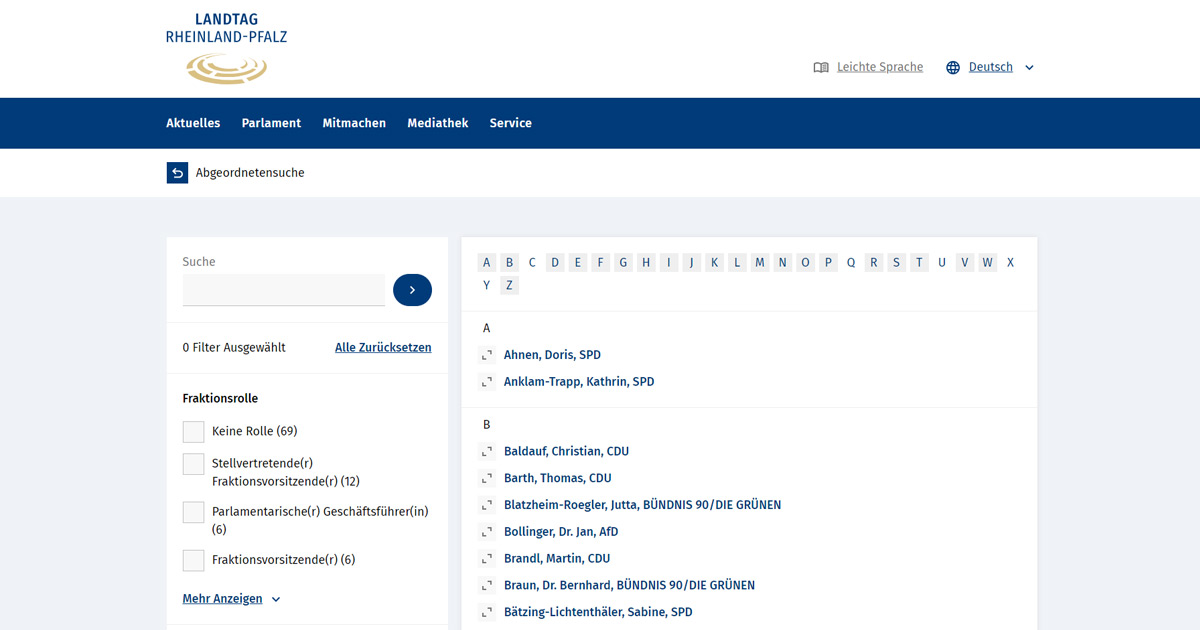
Task: Open the Mediathek menu item
Action: click(x=437, y=123)
